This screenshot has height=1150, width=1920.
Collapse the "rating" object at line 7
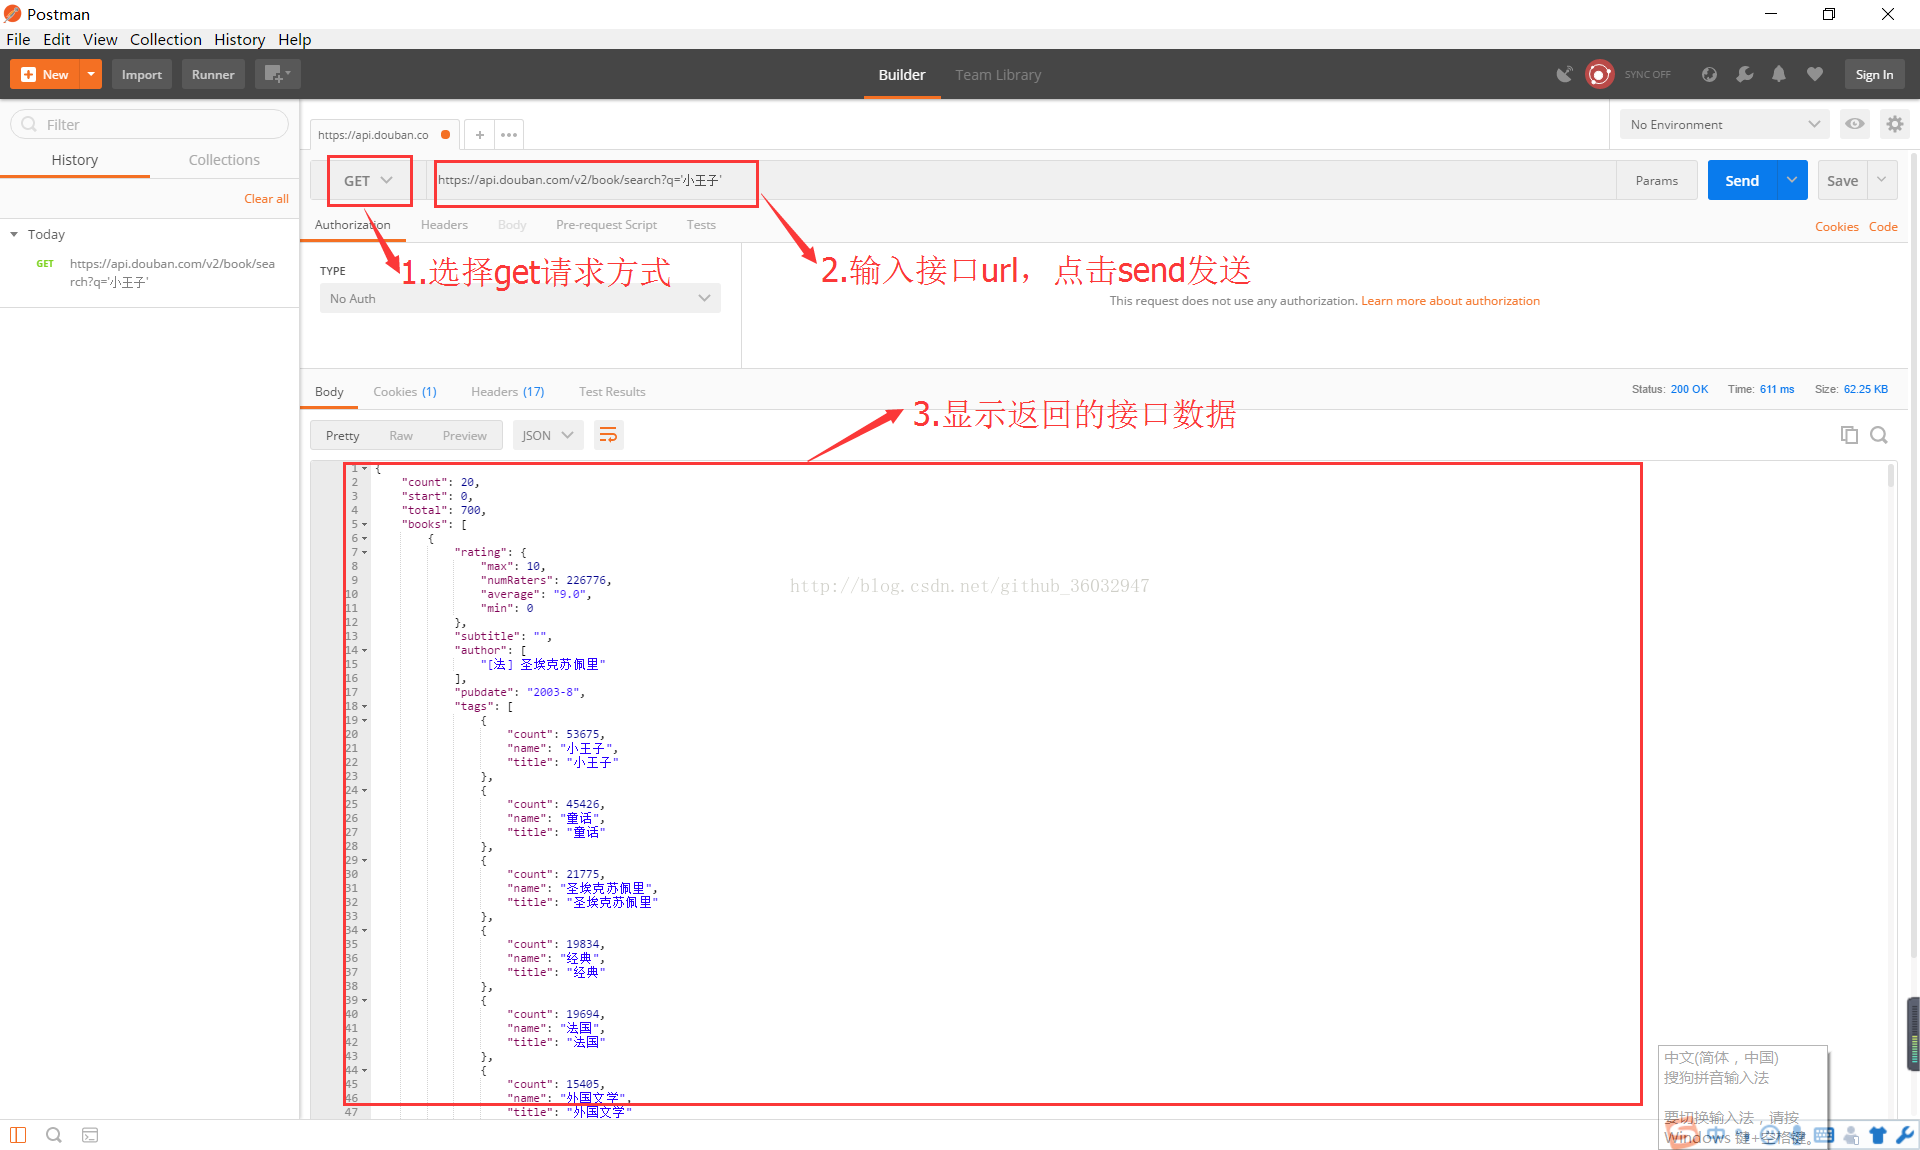click(x=365, y=553)
